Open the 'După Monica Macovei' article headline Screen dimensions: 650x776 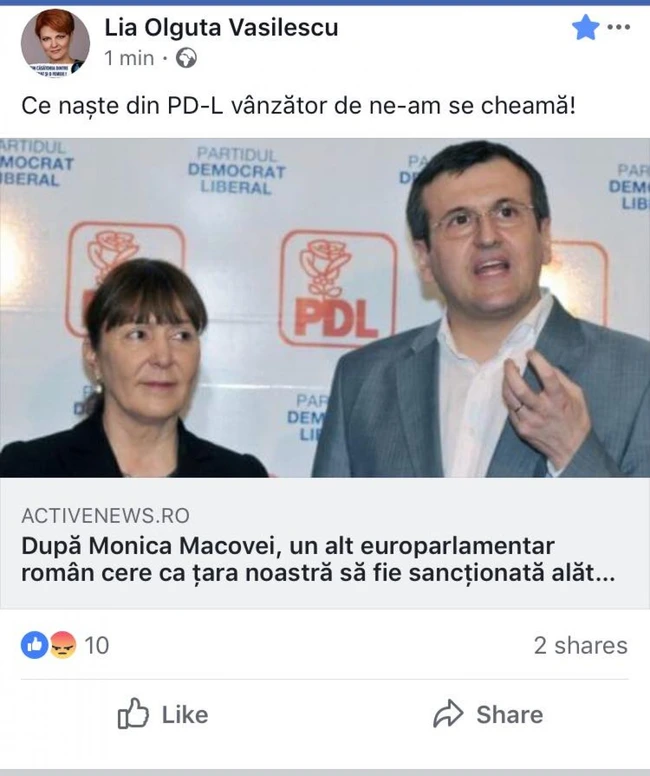[x=318, y=560]
